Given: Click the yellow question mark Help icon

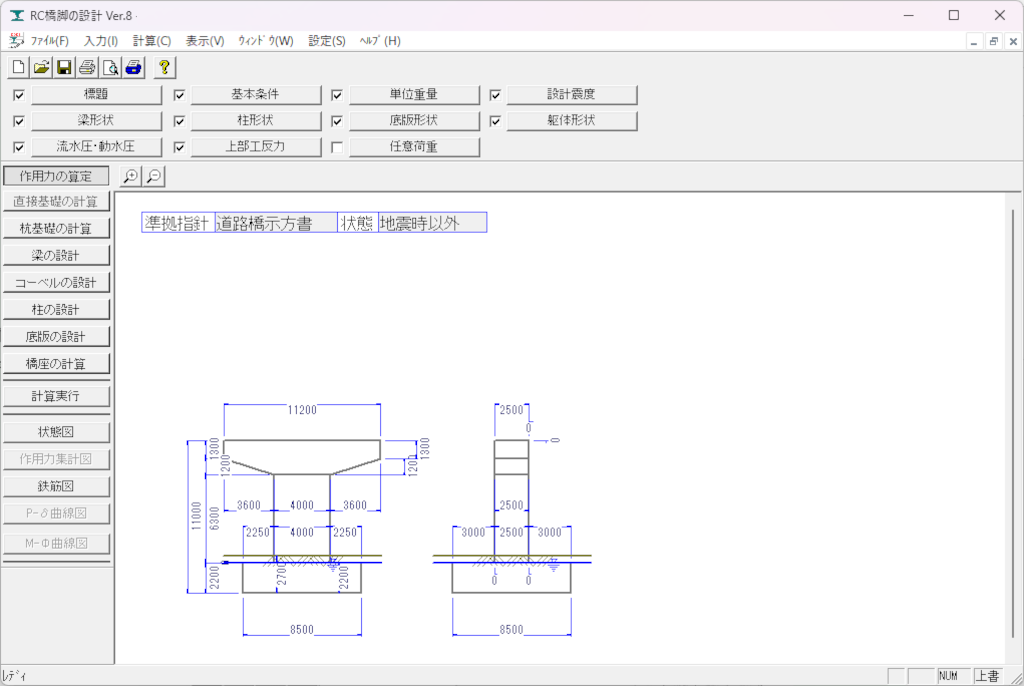Looking at the screenshot, I should tap(165, 68).
